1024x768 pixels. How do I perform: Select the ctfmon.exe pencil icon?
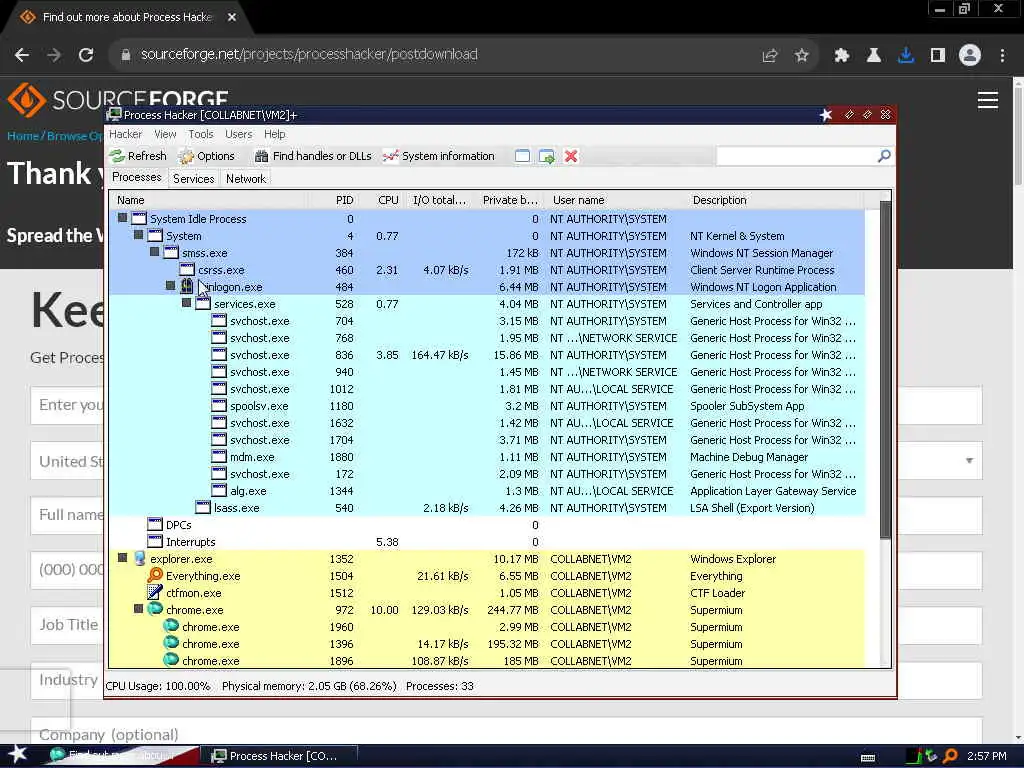coord(155,592)
